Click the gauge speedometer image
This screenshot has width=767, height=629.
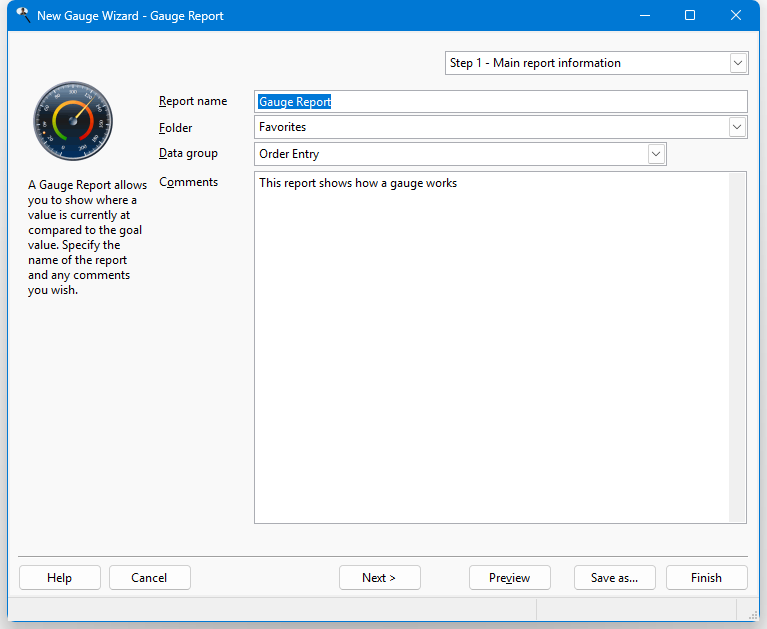coord(72,121)
